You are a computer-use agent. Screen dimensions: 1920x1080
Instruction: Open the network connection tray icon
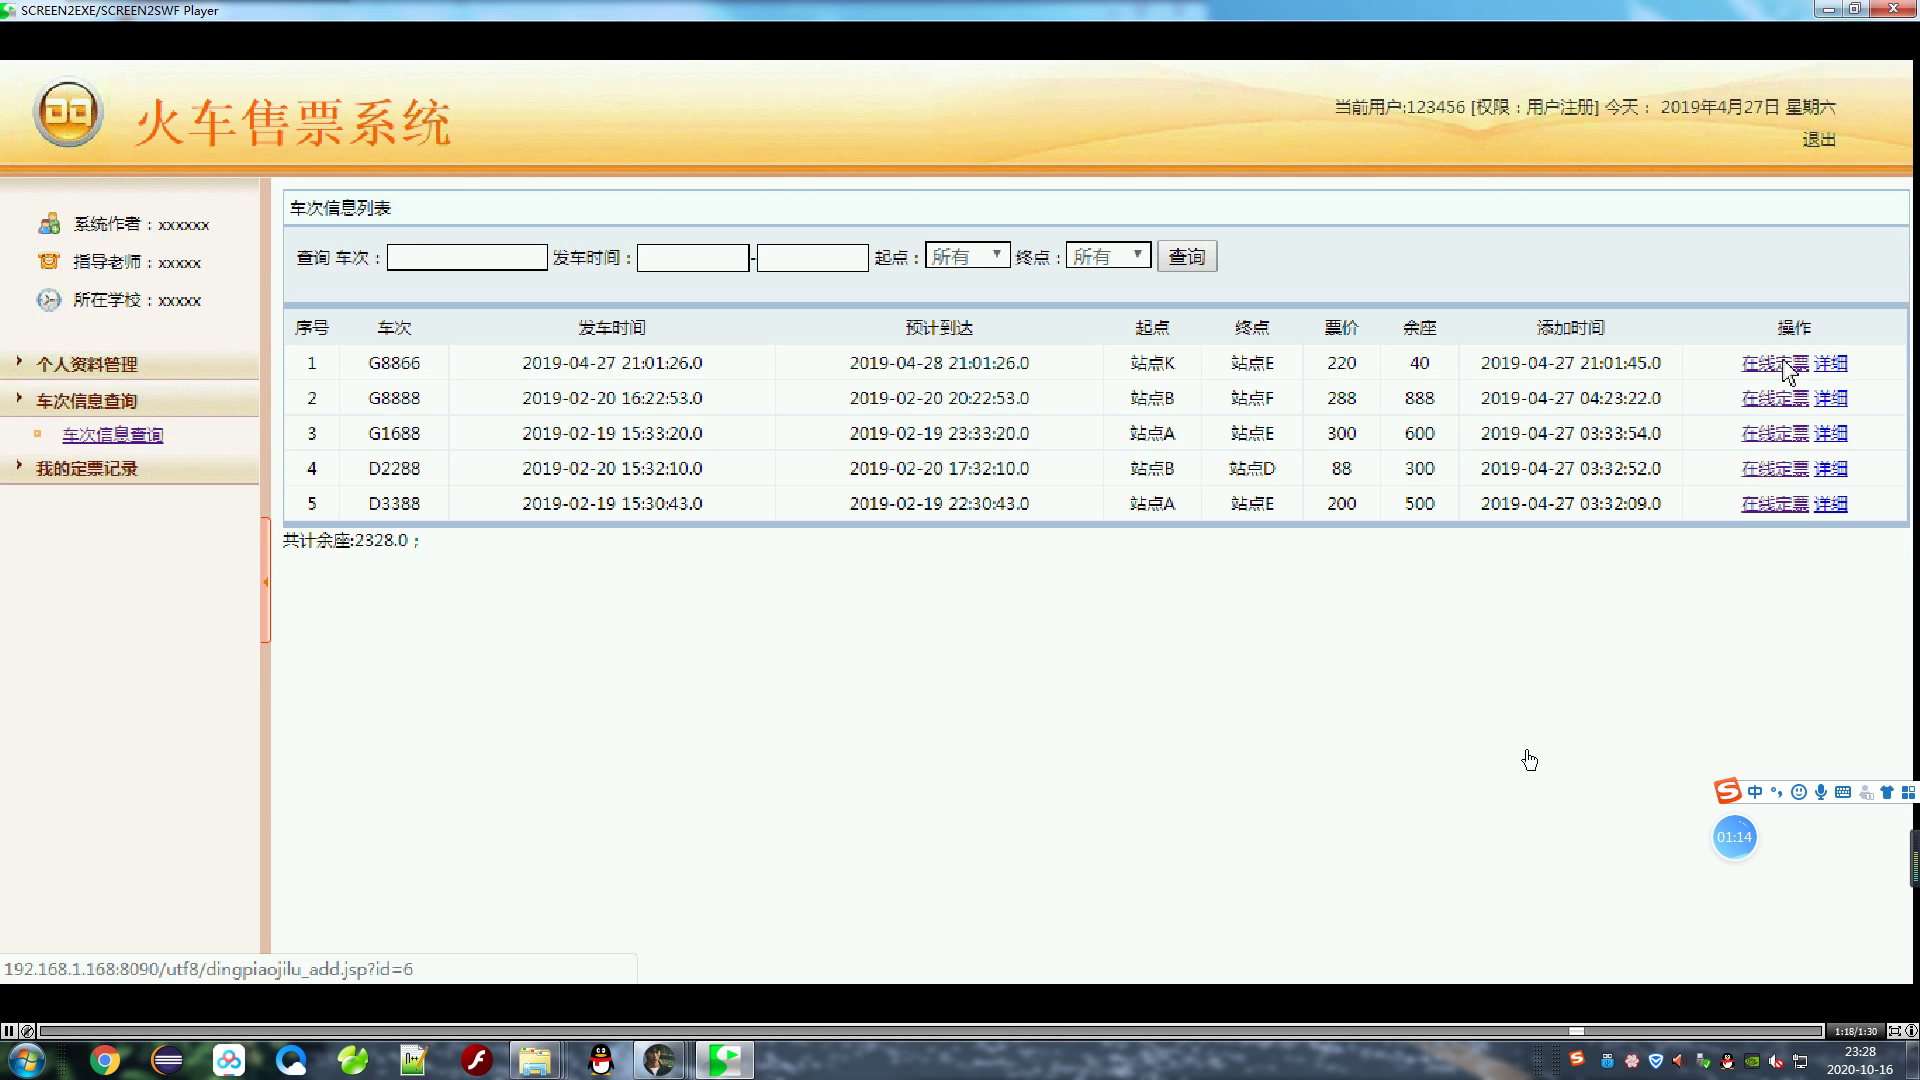click(x=1801, y=1061)
